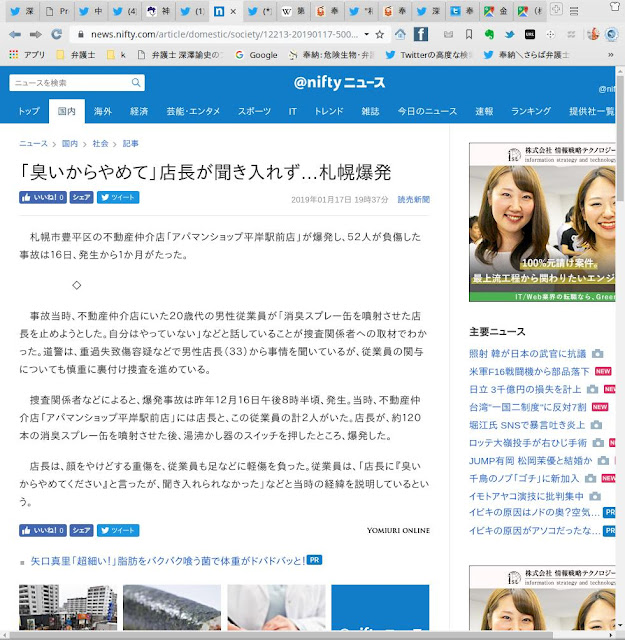Open the 国内 news category tab
This screenshot has width=625, height=640.
tap(67, 111)
